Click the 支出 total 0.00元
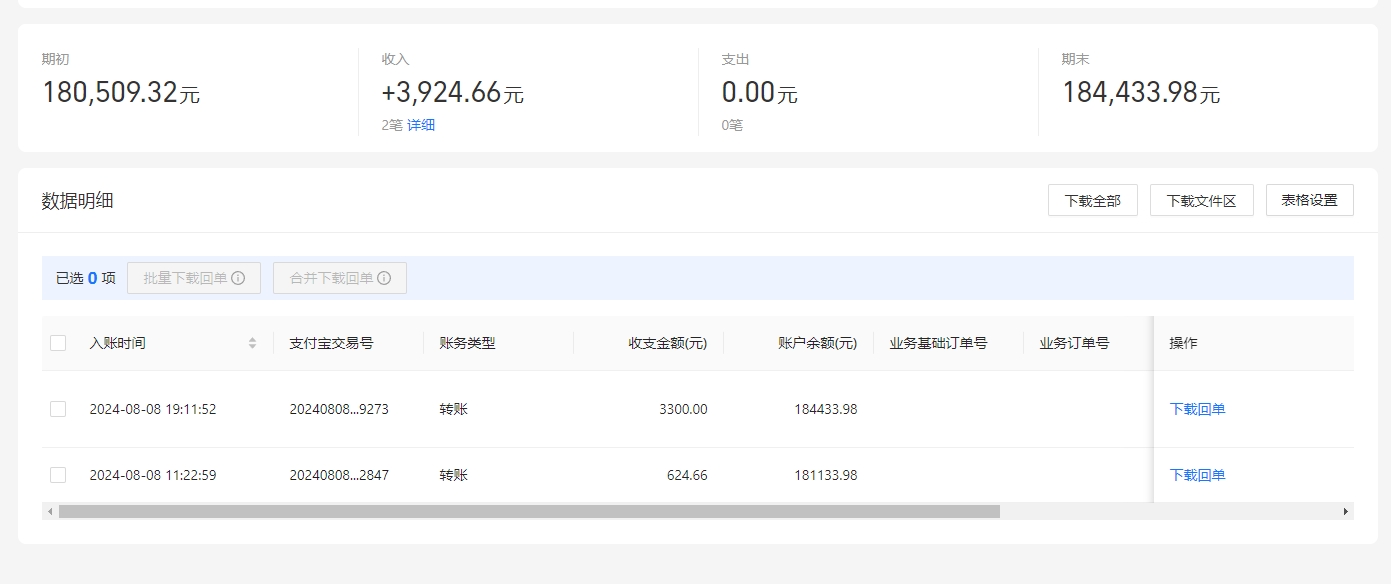The image size is (1391, 584). [760, 92]
